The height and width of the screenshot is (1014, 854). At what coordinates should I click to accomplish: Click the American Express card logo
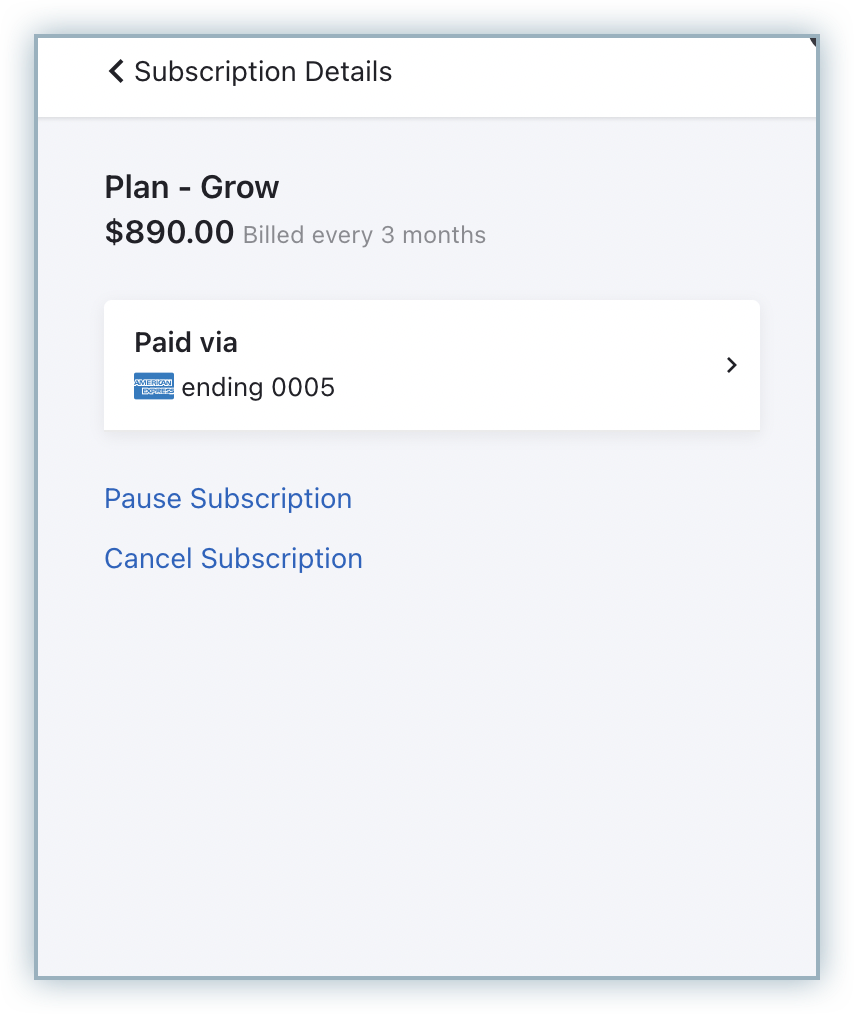(x=154, y=387)
